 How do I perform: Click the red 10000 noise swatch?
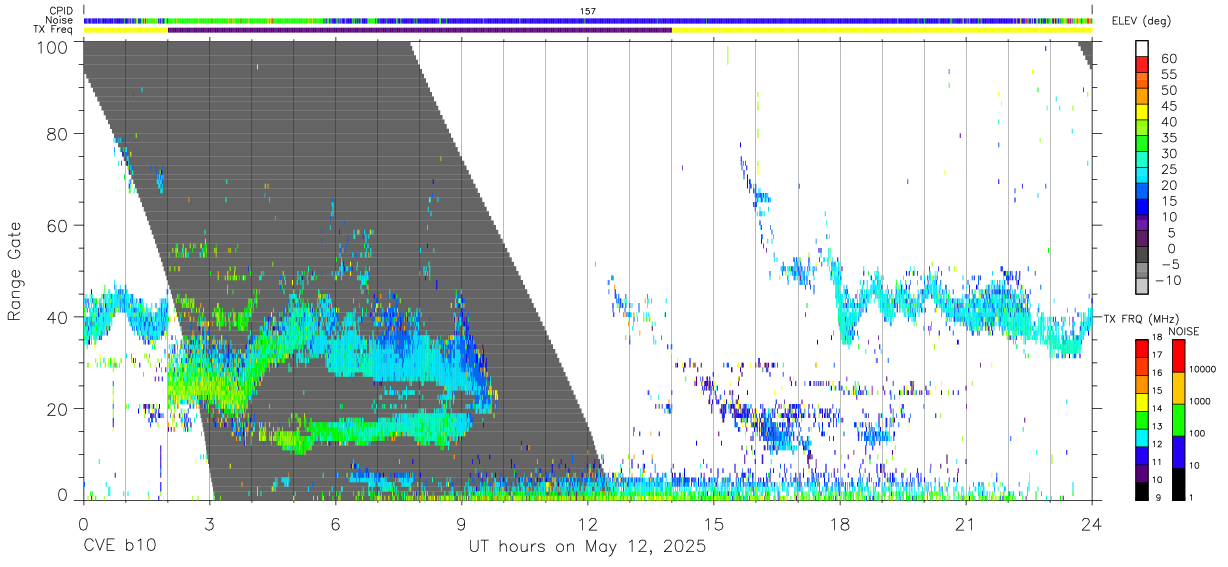[1178, 356]
